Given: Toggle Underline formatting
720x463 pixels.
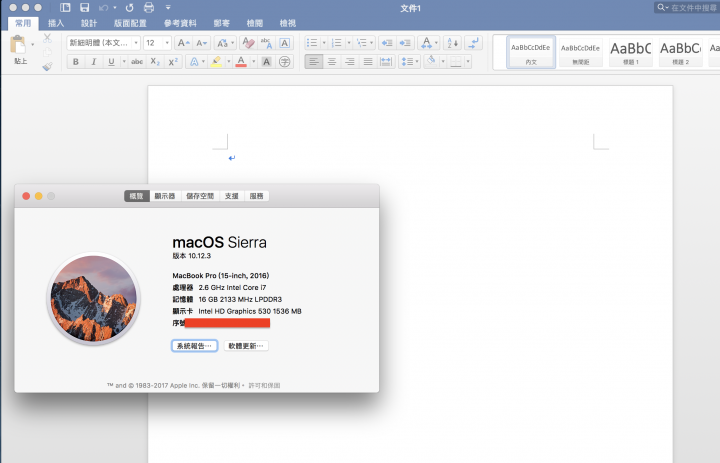Looking at the screenshot, I should 111,62.
